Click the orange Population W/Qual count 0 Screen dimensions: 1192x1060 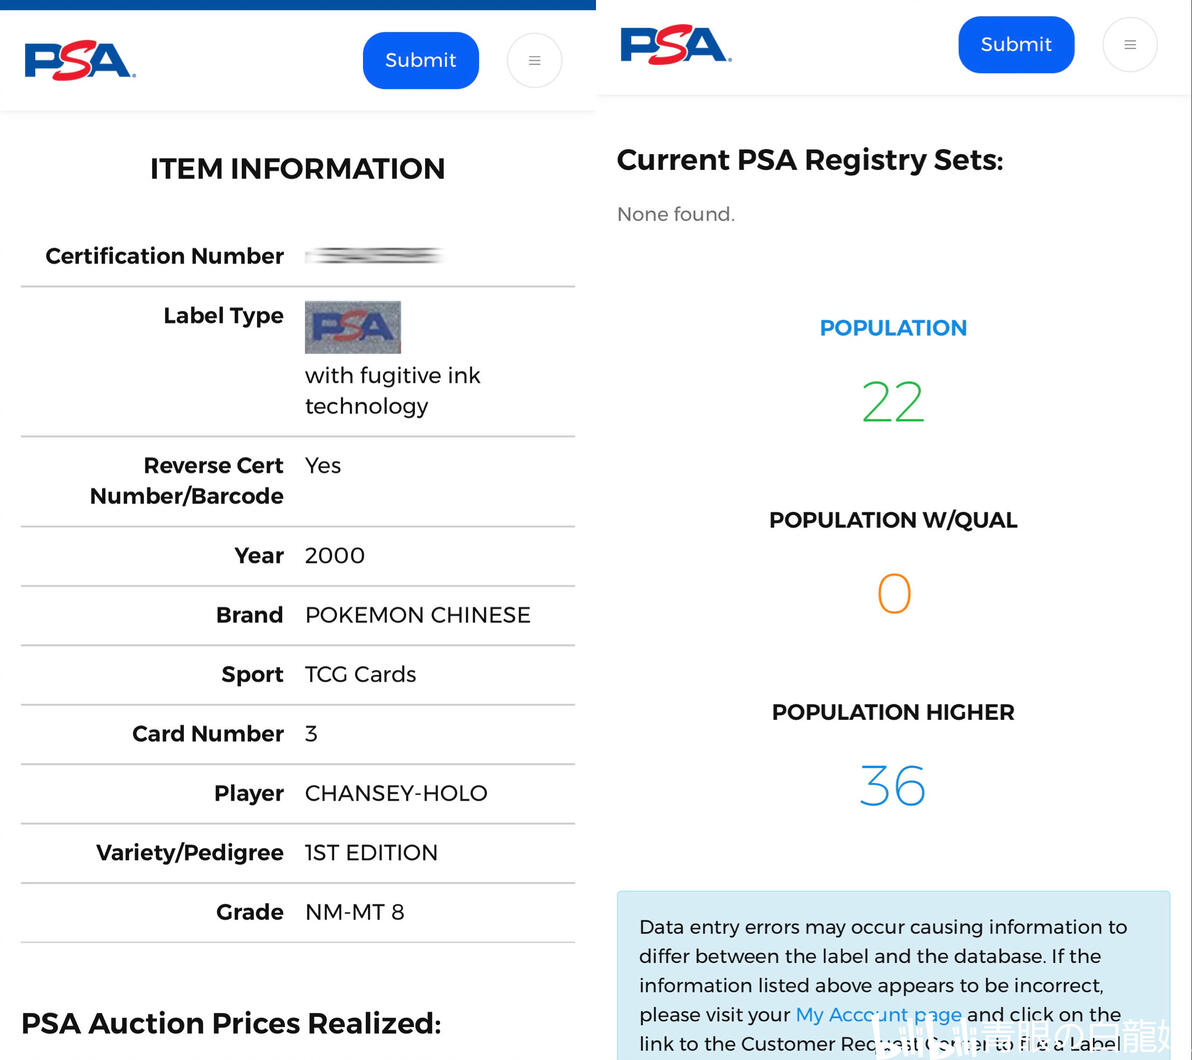(893, 594)
